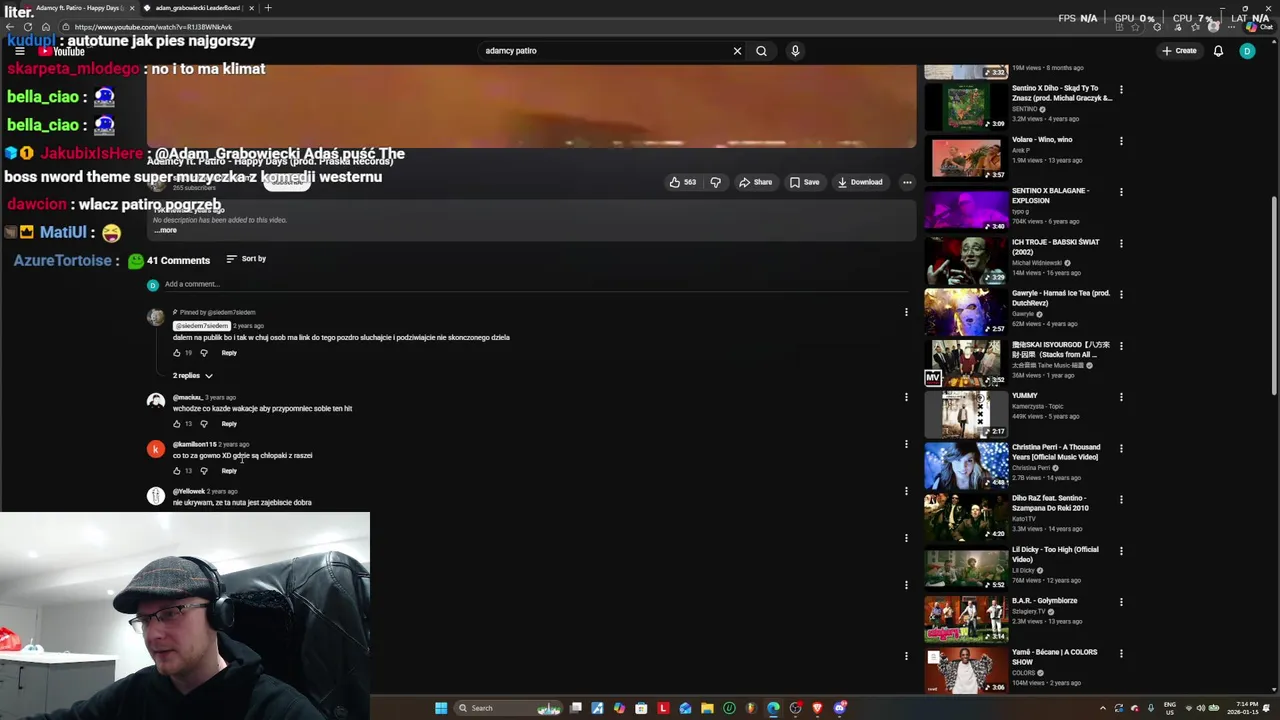Open options menu for the pinned comment
Viewport: 1280px width, 720px height.
[906, 312]
